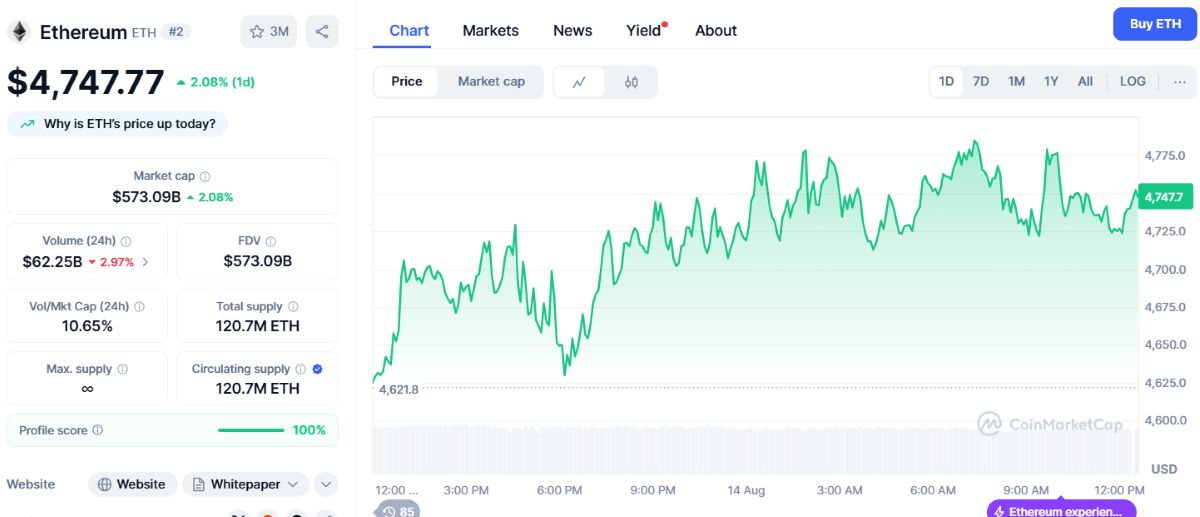The width and height of the screenshot is (1200, 517).
Task: Open the share options icon
Action: click(x=322, y=32)
